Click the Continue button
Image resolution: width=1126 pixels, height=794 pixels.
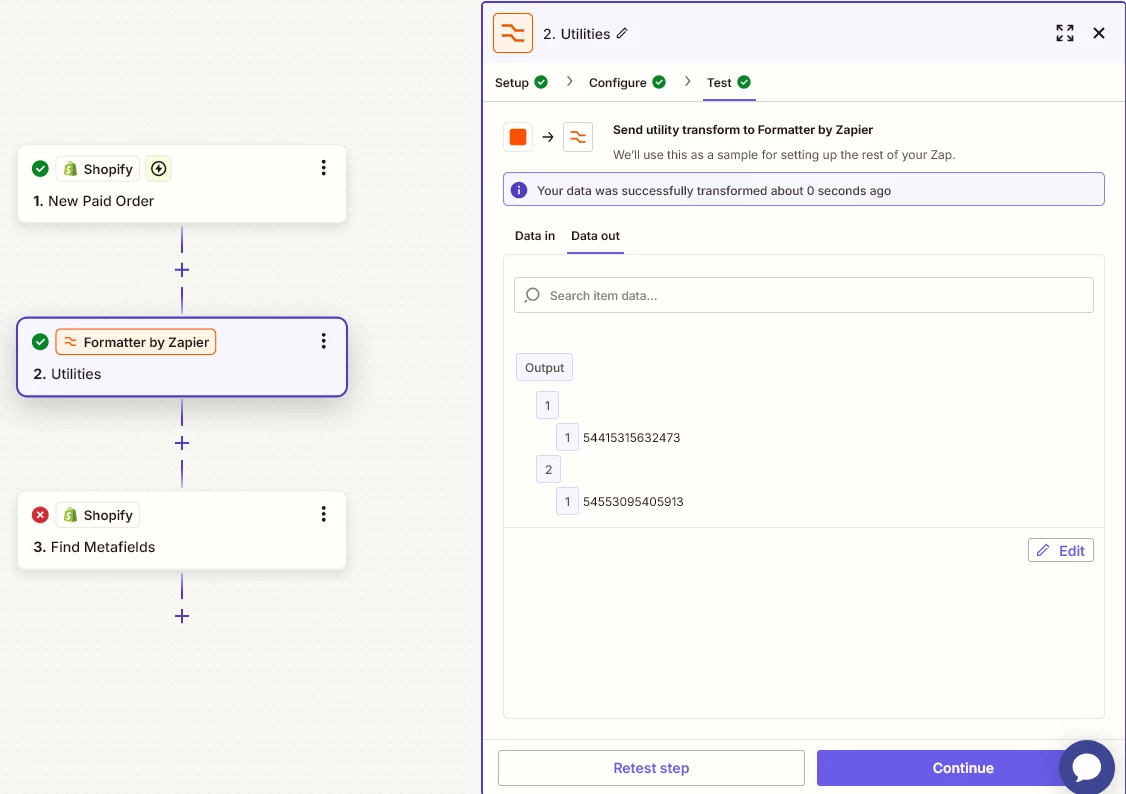pos(962,767)
